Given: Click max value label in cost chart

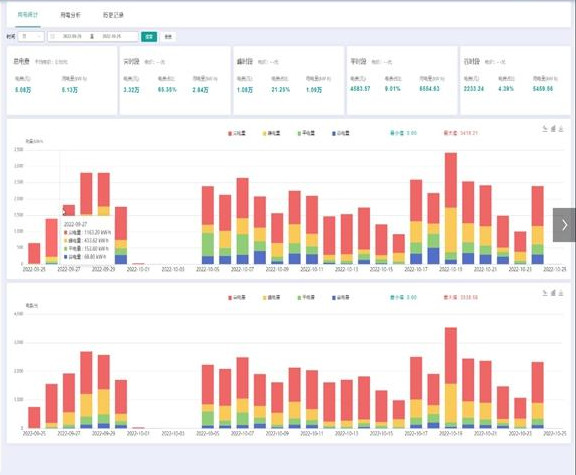Looking at the screenshot, I should click(461, 297).
